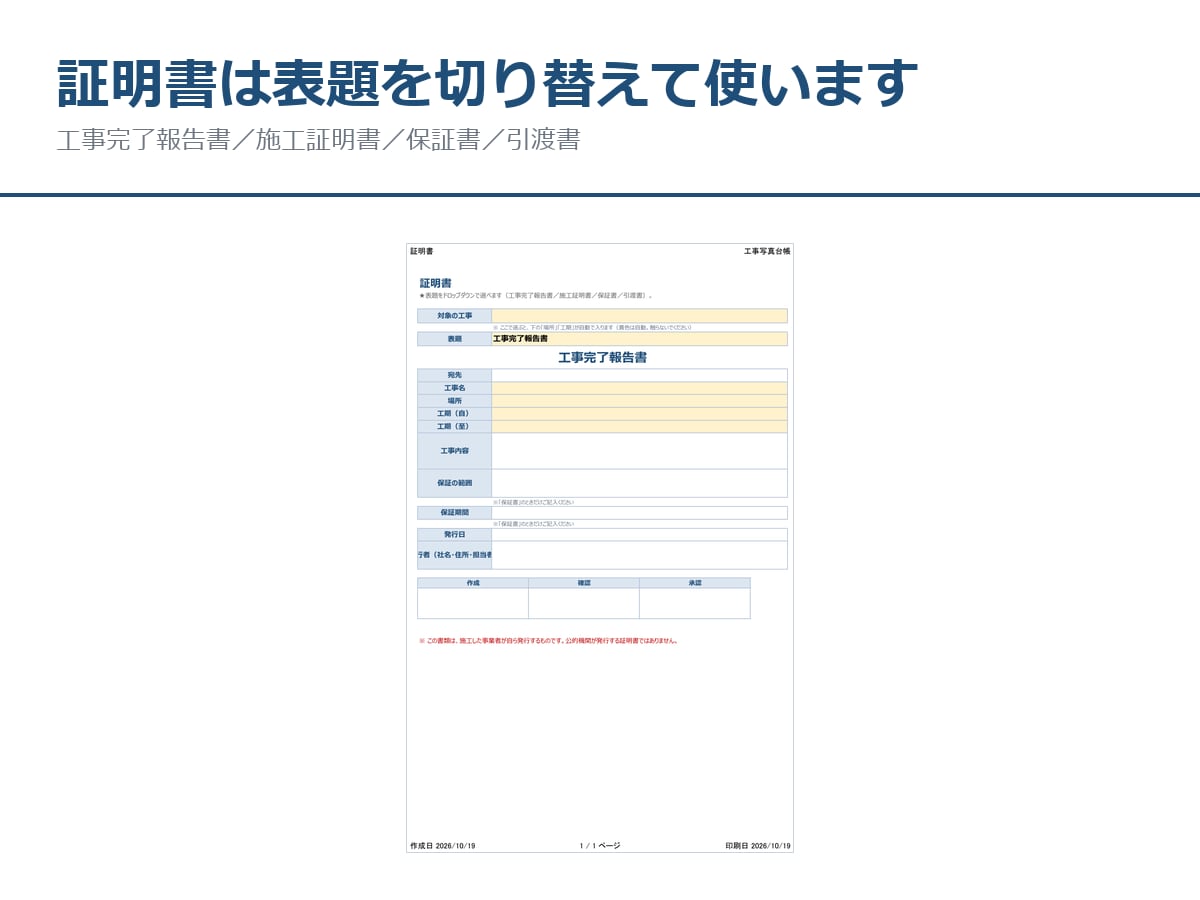The height and width of the screenshot is (900, 1200).
Task: Click the 場所 label cell
Action: tap(454, 401)
